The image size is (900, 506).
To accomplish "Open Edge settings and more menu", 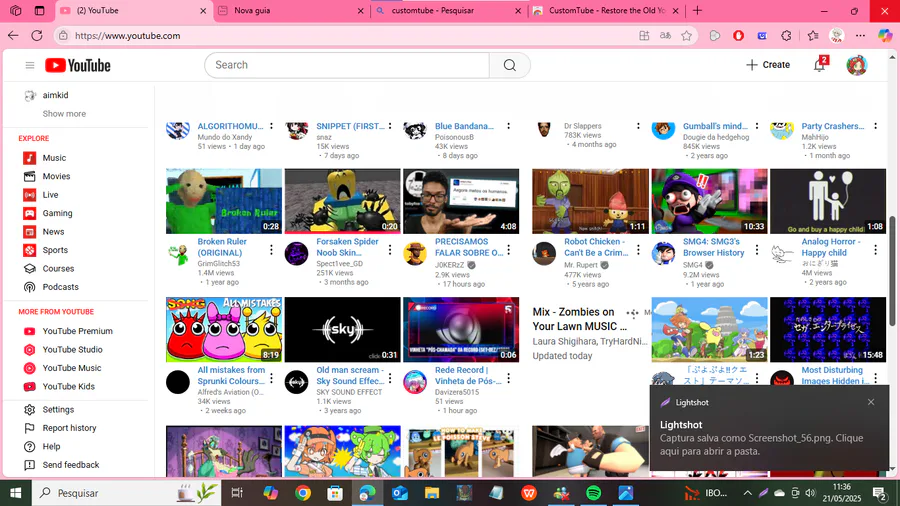I will 860,36.
